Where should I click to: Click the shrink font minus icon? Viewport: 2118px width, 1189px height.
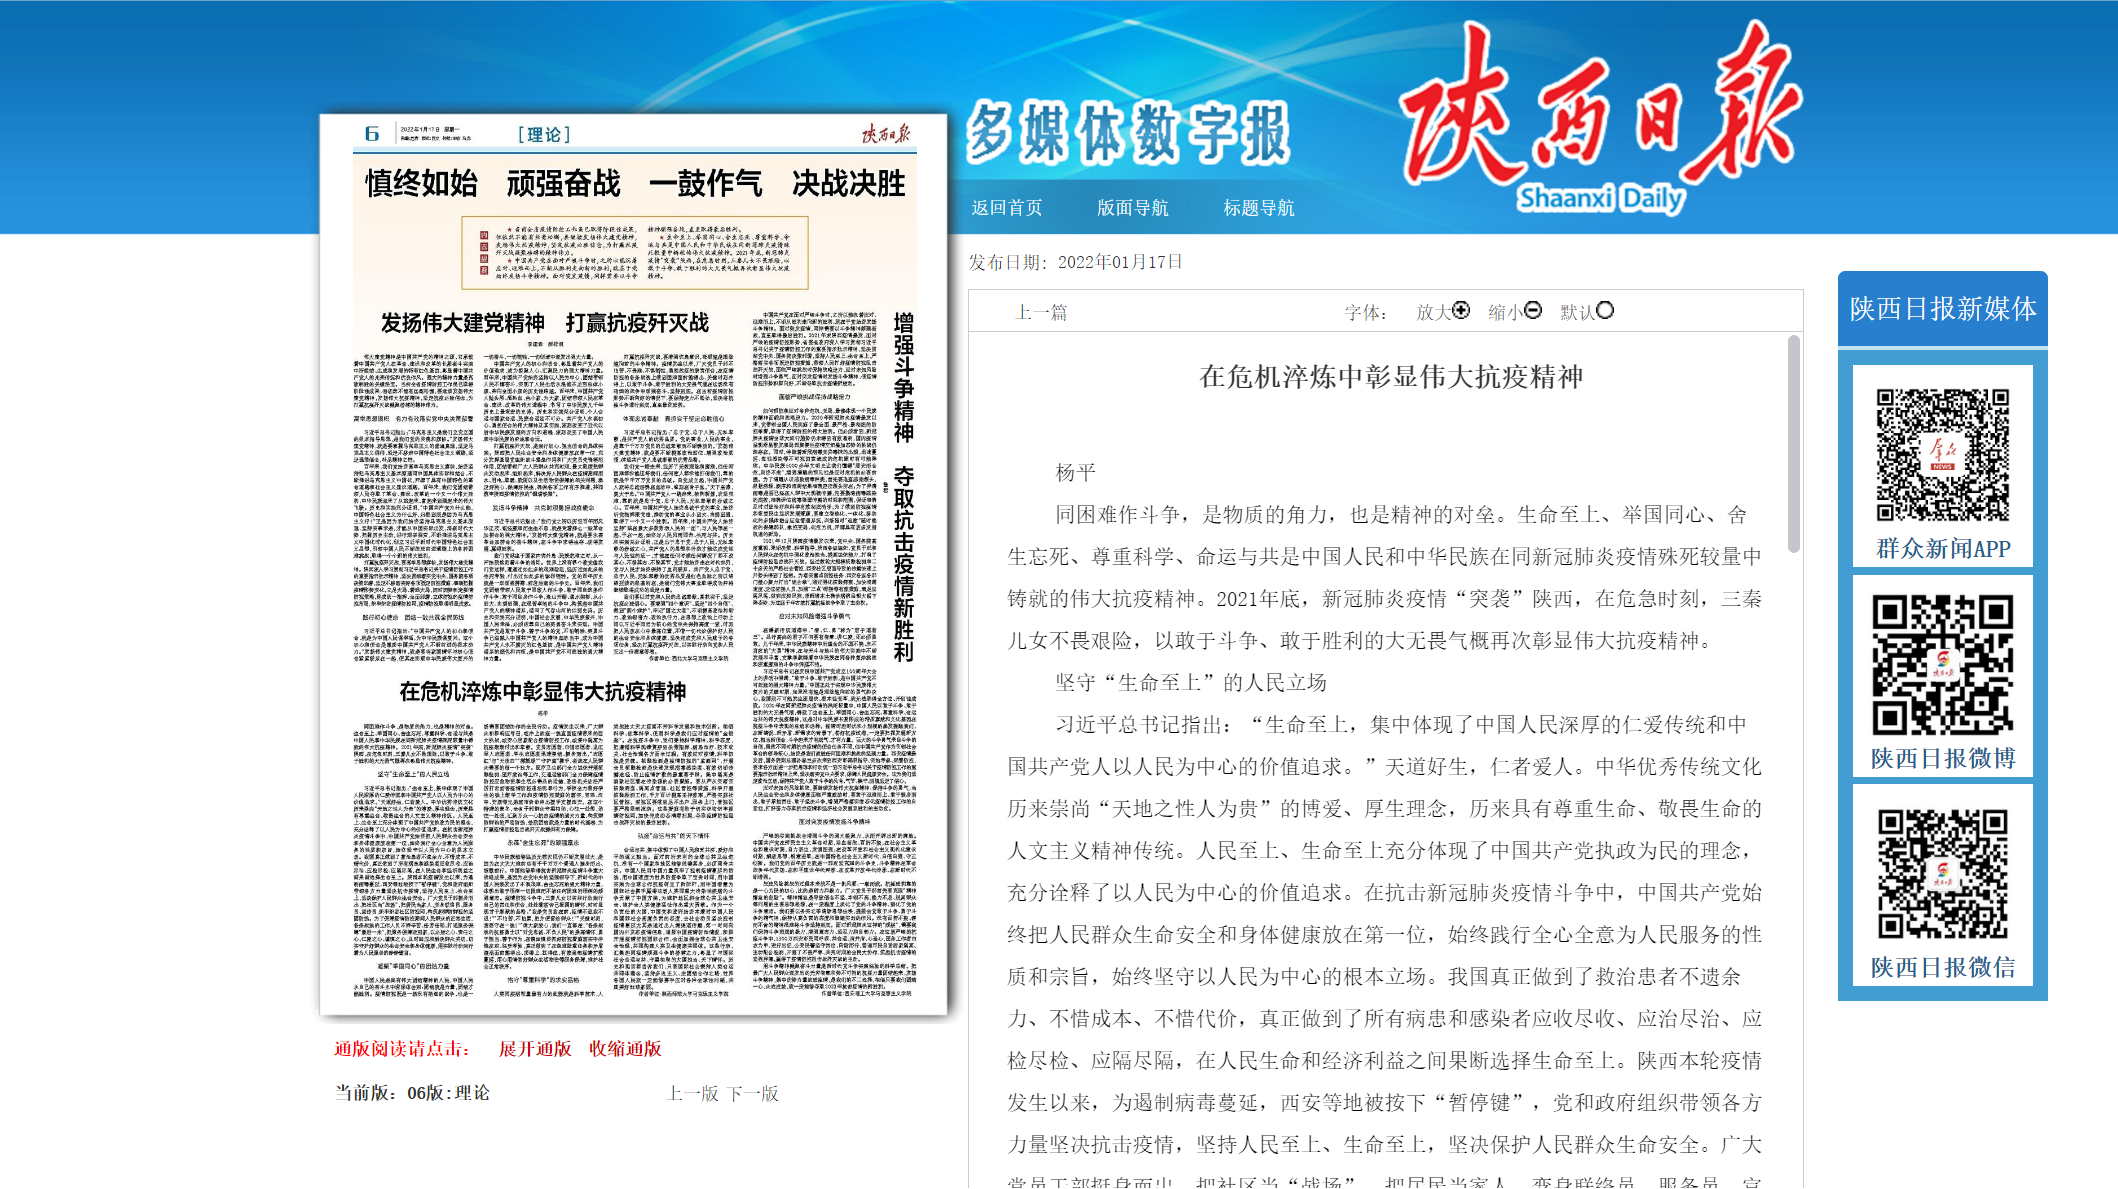tap(1533, 311)
